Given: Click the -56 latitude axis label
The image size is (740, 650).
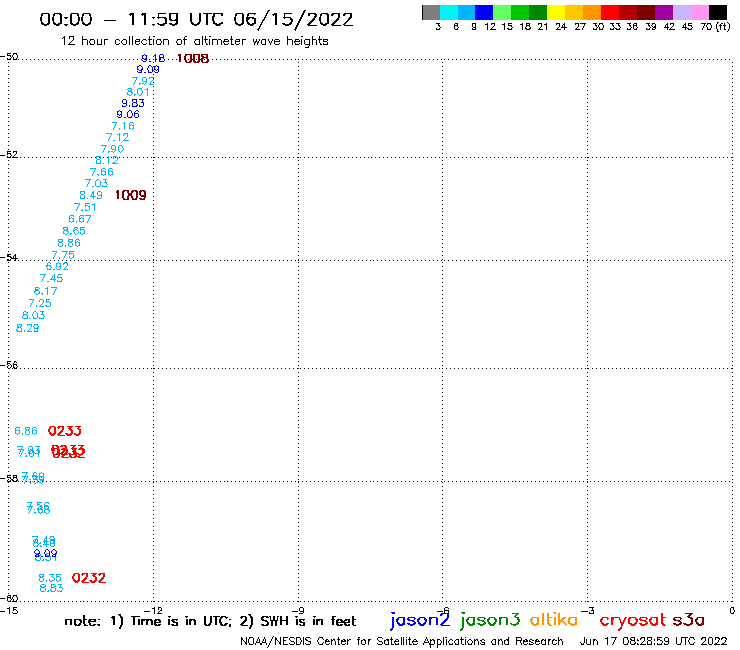Looking at the screenshot, I should point(9,365).
